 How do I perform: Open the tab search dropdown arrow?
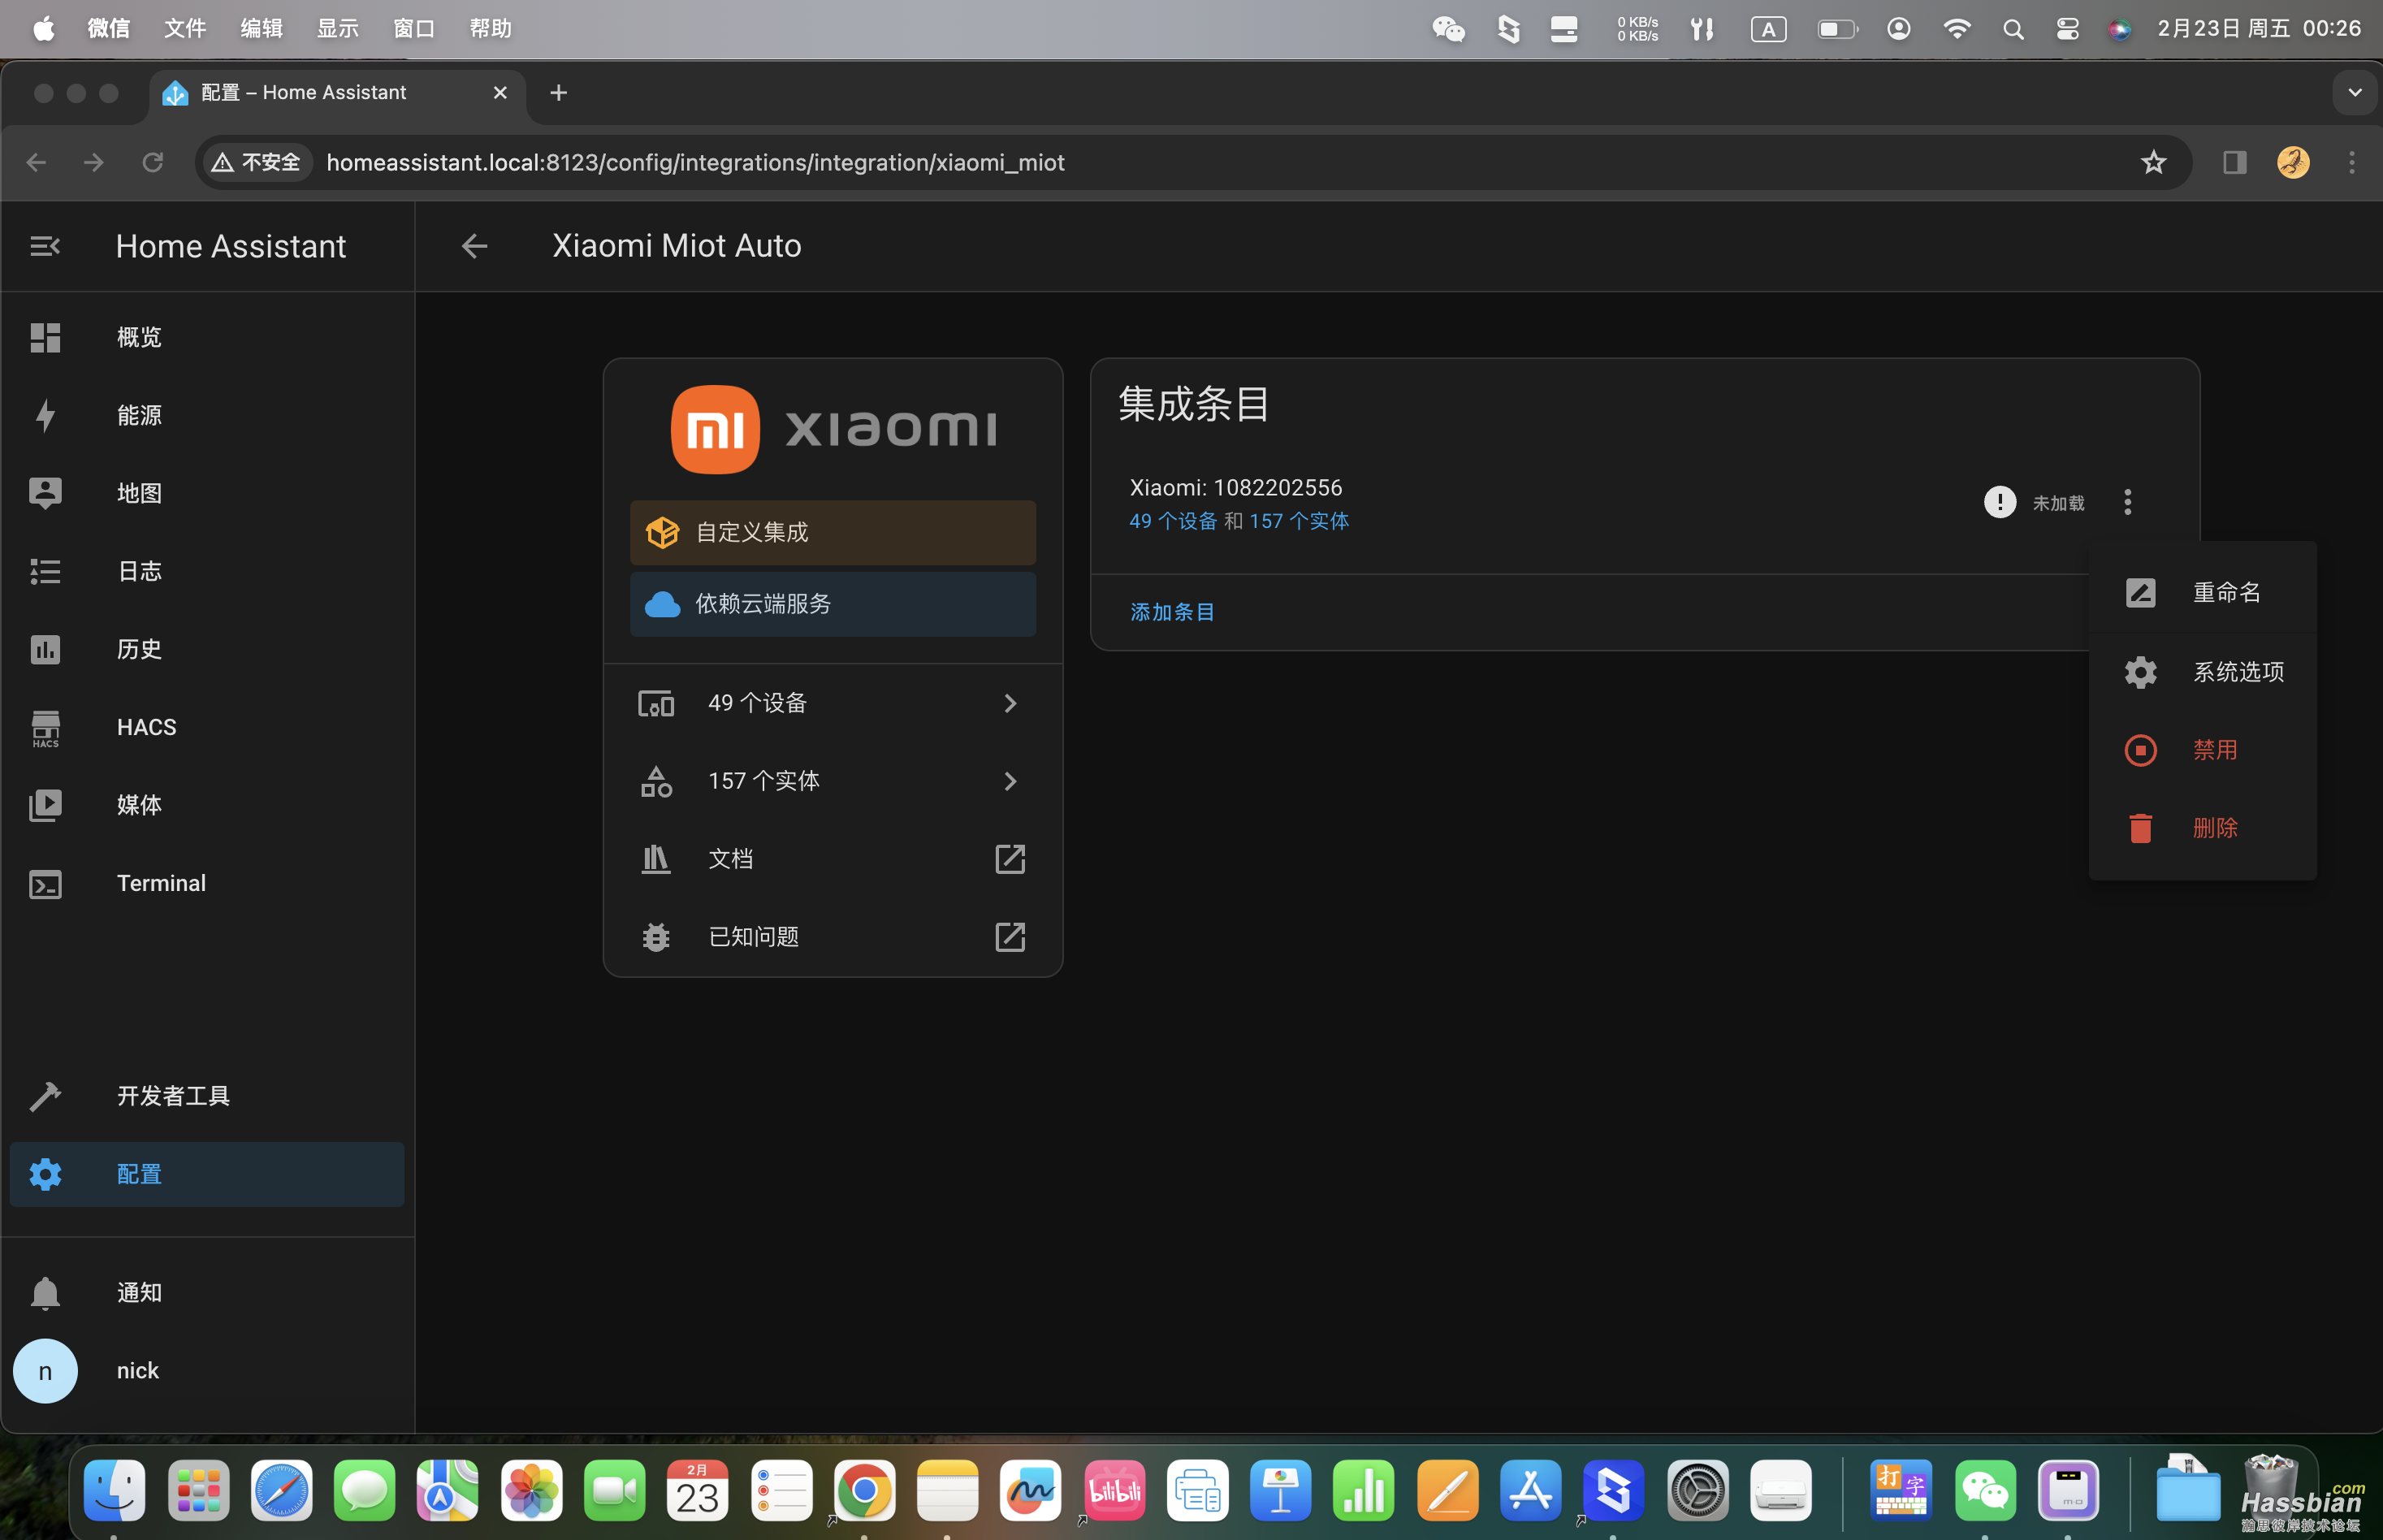2354,93
